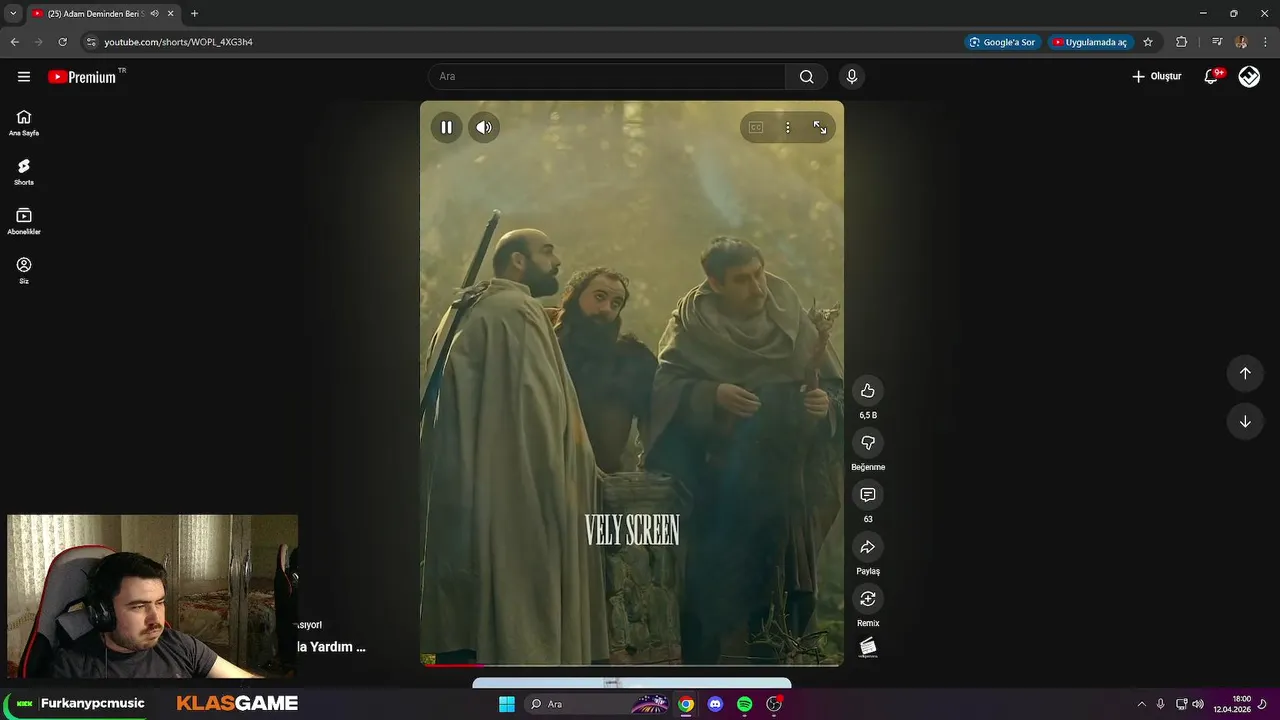The height and width of the screenshot is (720, 1280).
Task: Minimize the Chrome window
Action: coord(1203,13)
